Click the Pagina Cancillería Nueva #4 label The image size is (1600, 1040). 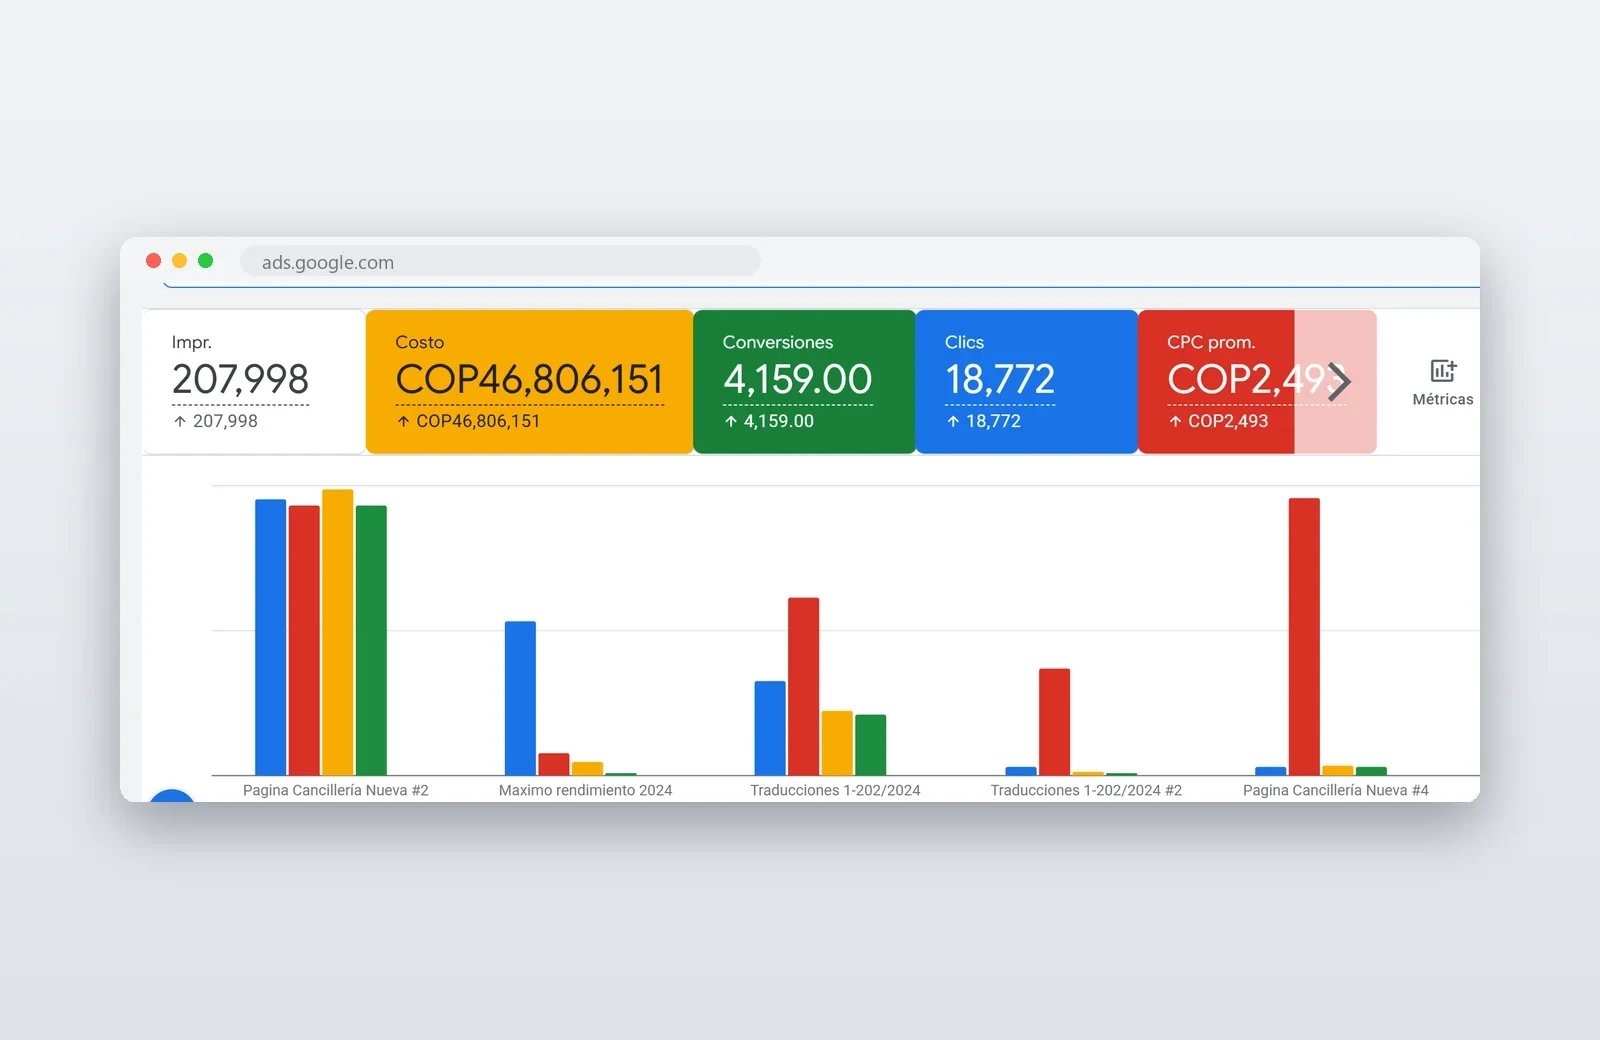(1335, 790)
